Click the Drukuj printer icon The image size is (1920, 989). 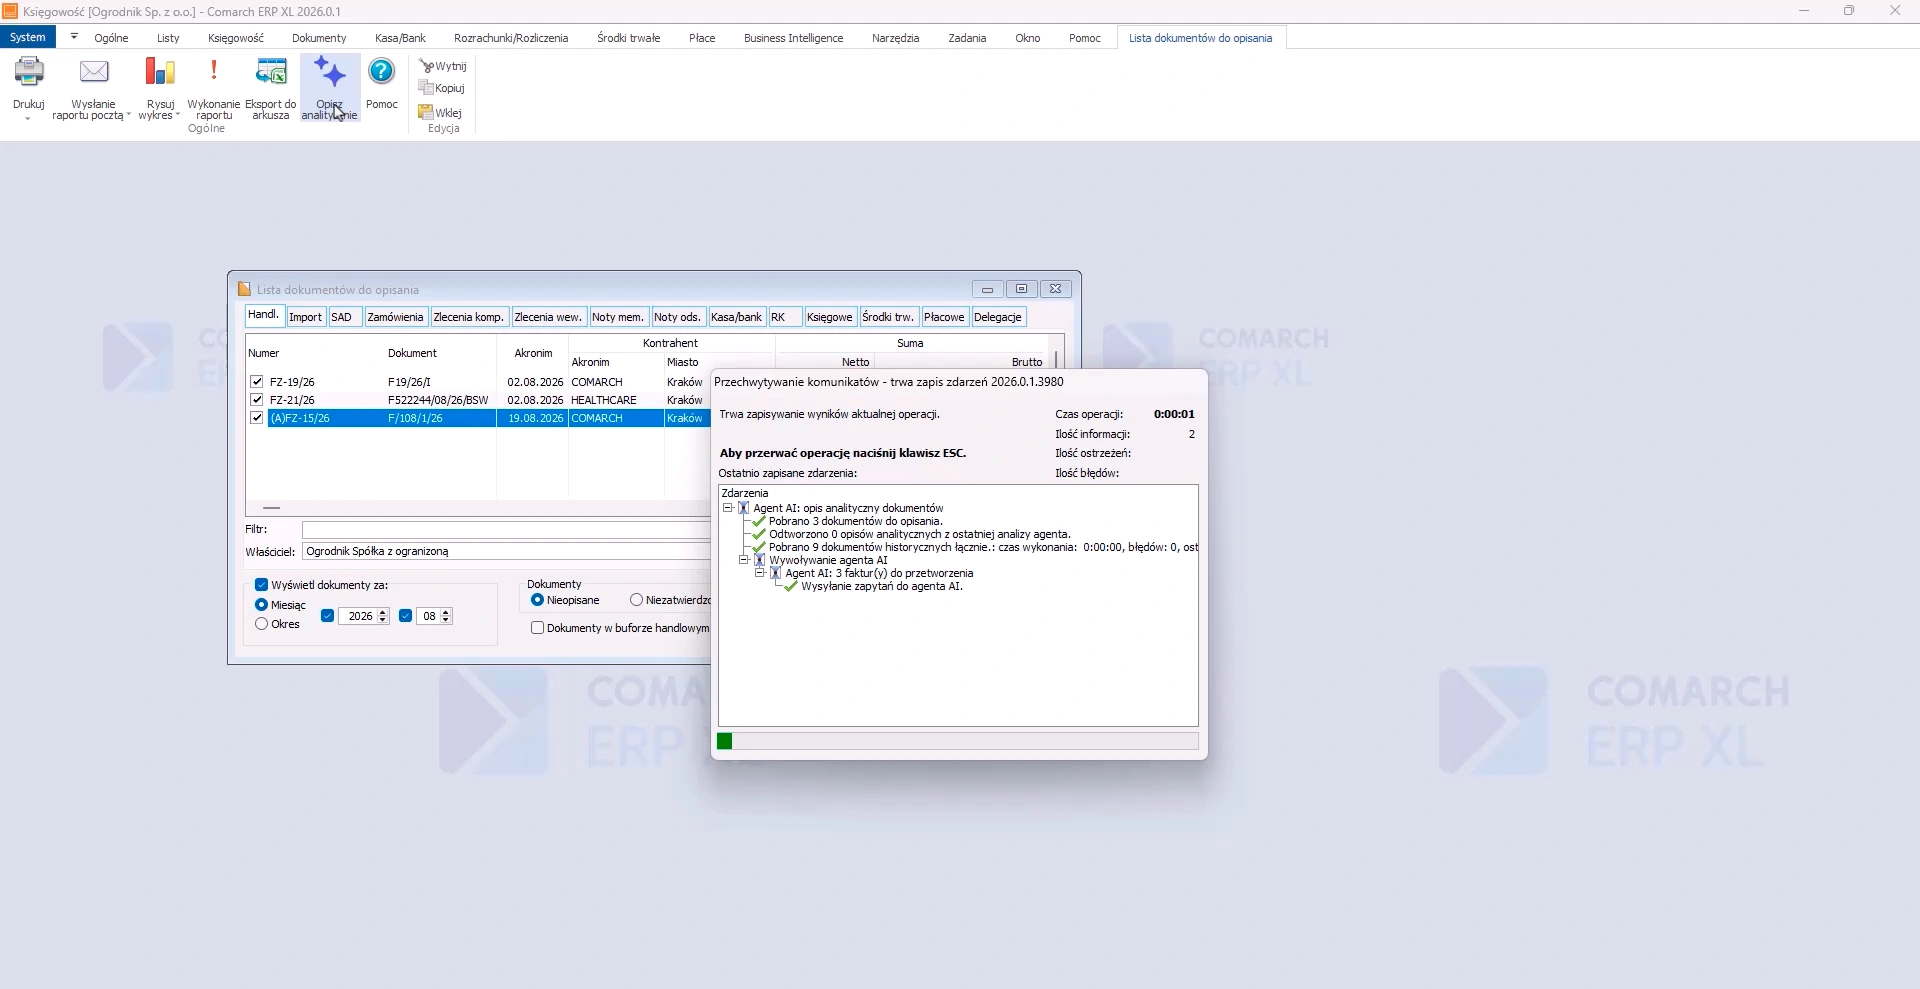click(29, 72)
